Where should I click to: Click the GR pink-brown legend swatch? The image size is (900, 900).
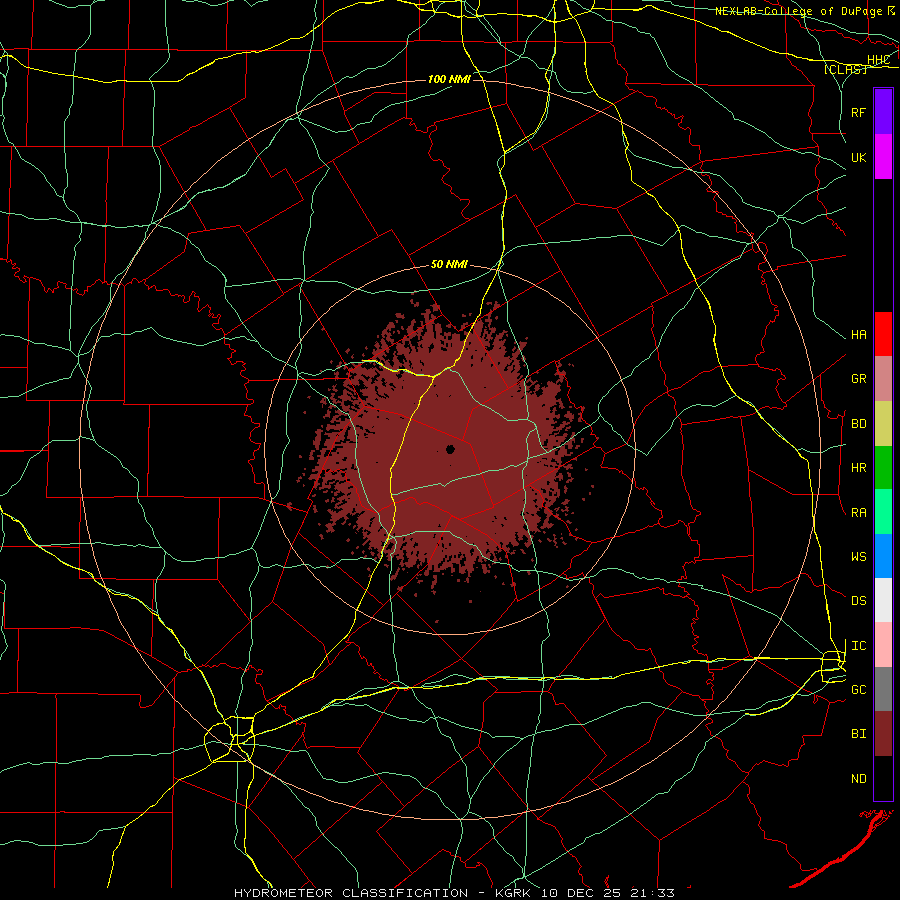[x=883, y=379]
